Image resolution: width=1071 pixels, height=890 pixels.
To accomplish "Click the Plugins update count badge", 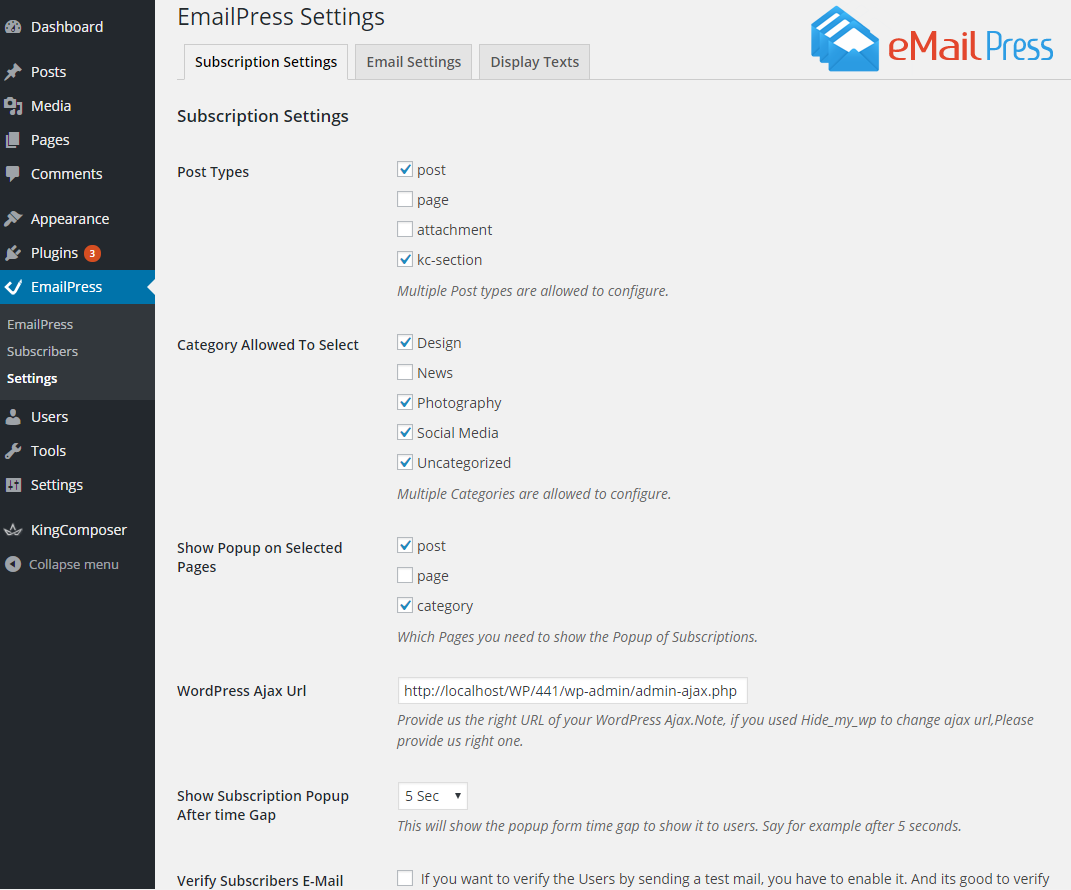I will (x=92, y=253).
